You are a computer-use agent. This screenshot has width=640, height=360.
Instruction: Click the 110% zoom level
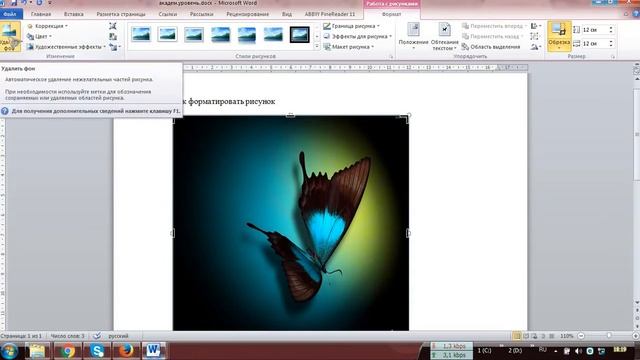point(567,336)
